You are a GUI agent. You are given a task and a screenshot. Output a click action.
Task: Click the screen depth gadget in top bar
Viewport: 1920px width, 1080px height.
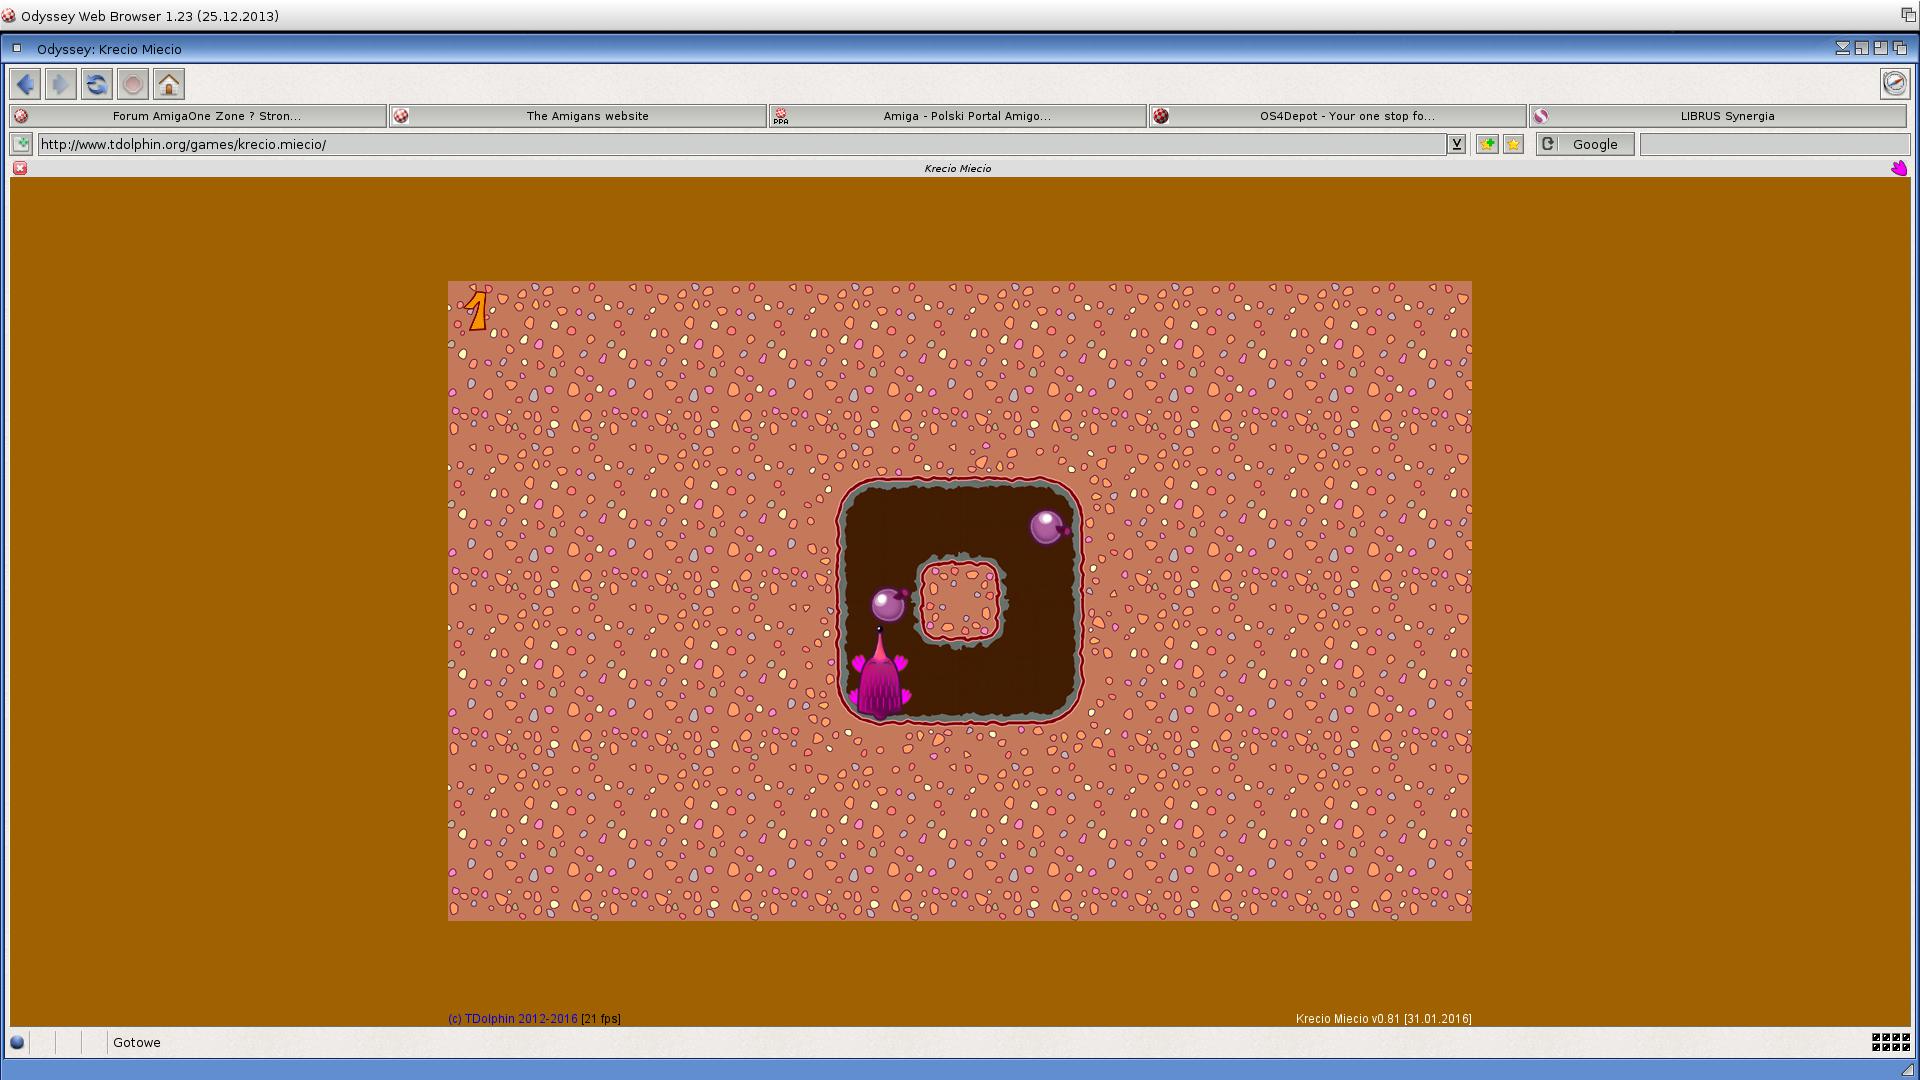coord(1908,15)
